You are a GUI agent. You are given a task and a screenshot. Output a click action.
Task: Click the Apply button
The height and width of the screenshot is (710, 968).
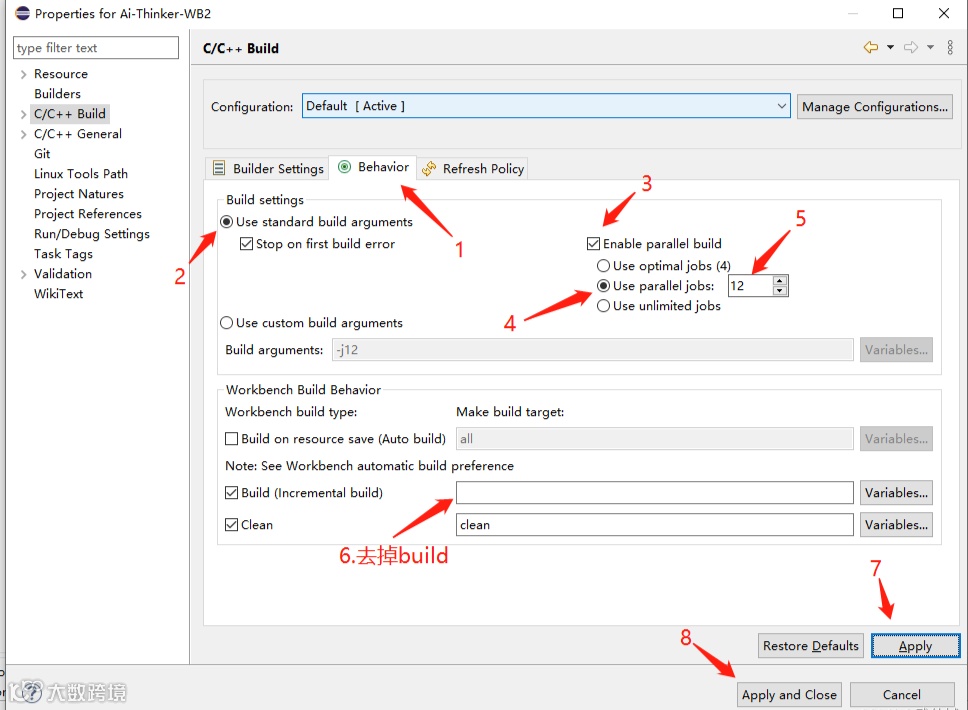pyautogui.click(x=916, y=646)
